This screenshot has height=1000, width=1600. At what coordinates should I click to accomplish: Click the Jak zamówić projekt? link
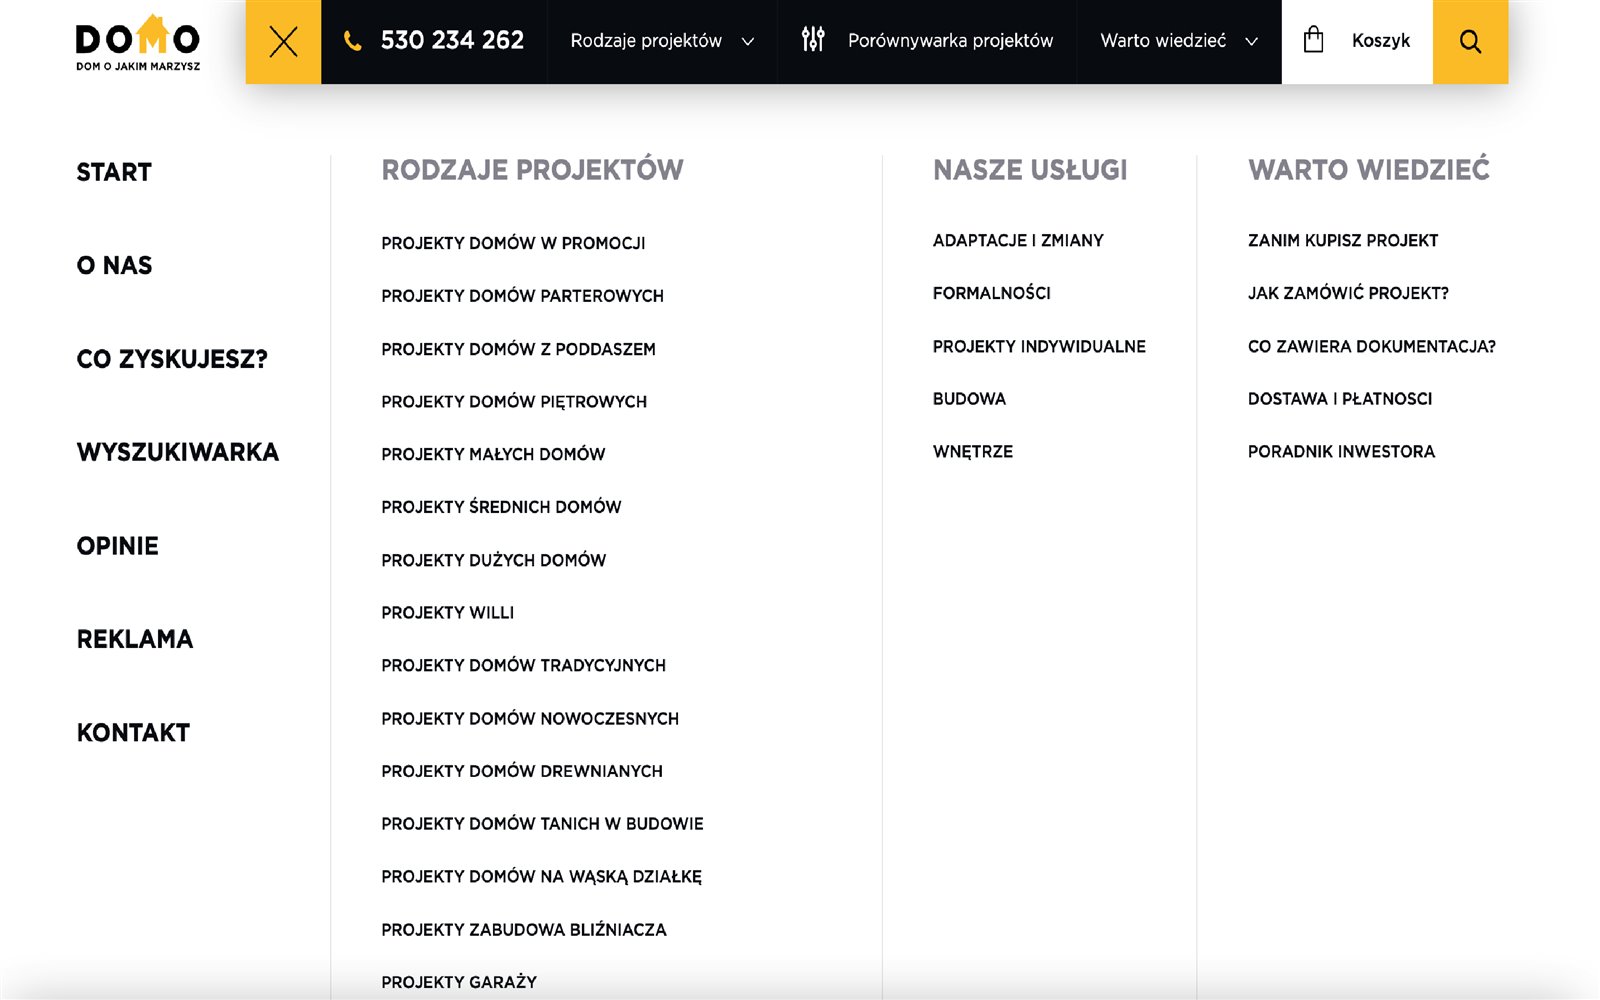click(x=1348, y=294)
